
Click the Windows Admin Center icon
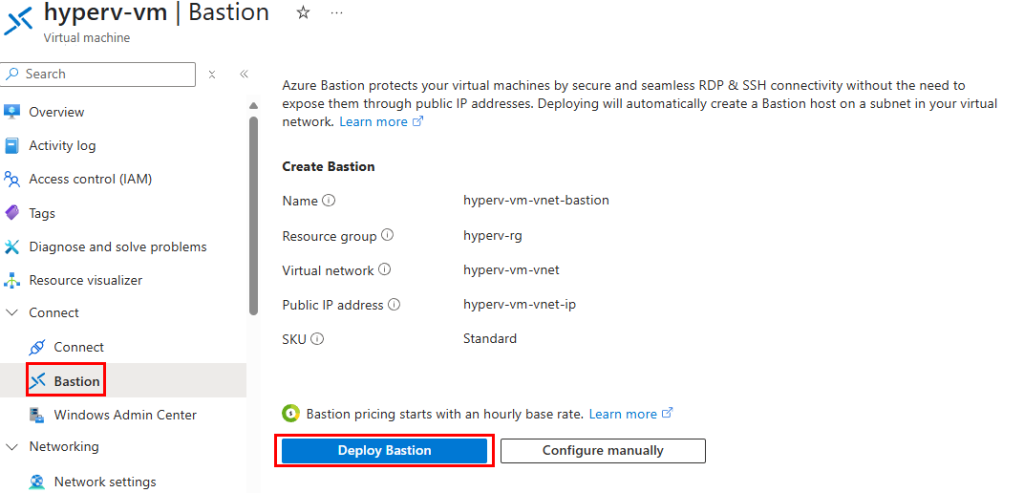(x=37, y=415)
